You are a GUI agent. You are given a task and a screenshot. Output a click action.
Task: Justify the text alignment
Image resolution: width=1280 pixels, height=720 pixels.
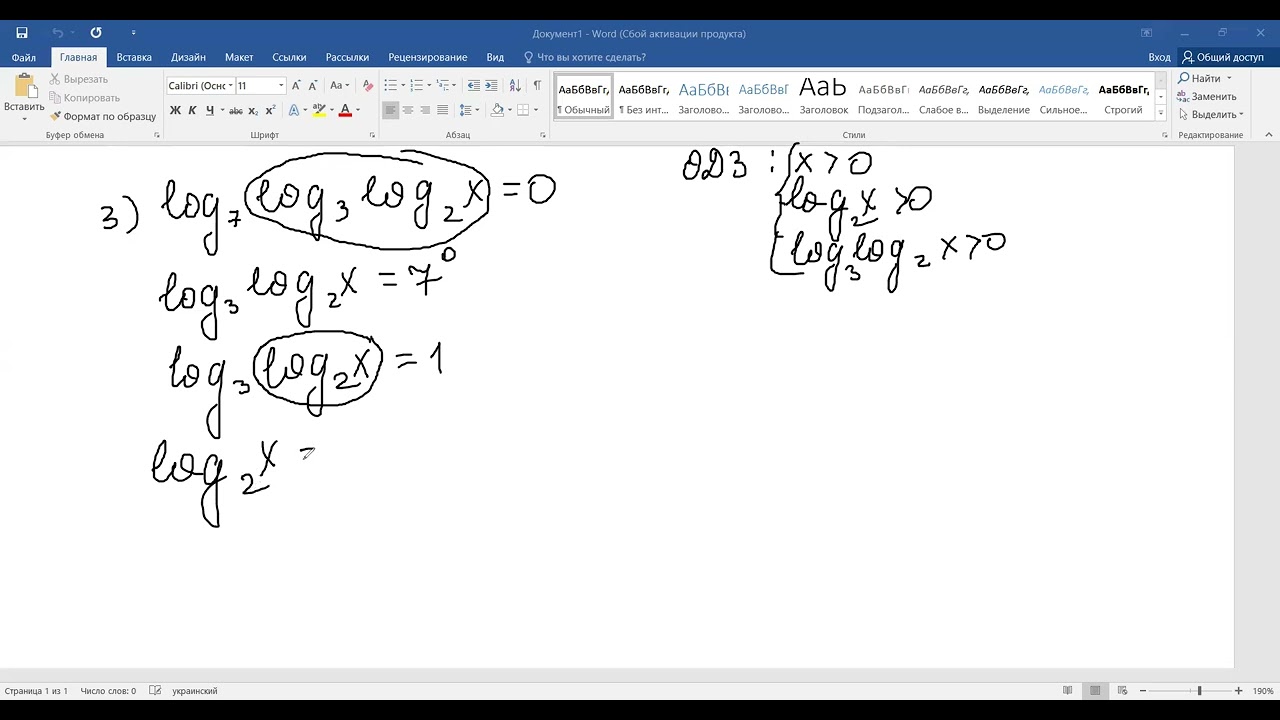coord(442,110)
